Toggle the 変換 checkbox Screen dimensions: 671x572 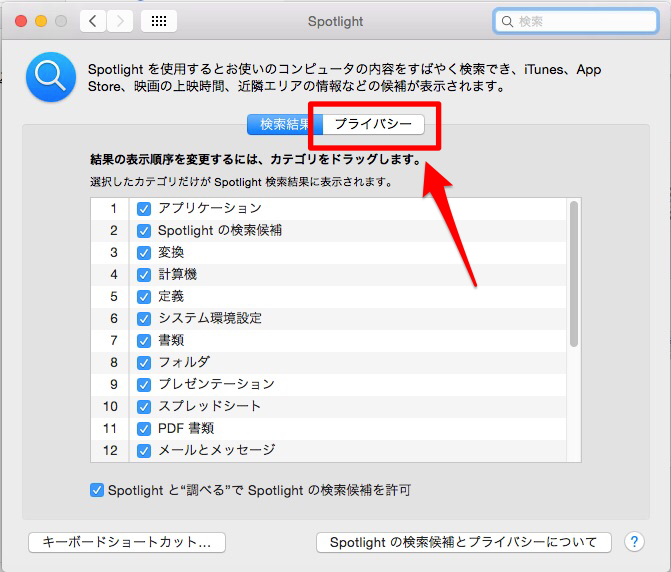[x=144, y=253]
